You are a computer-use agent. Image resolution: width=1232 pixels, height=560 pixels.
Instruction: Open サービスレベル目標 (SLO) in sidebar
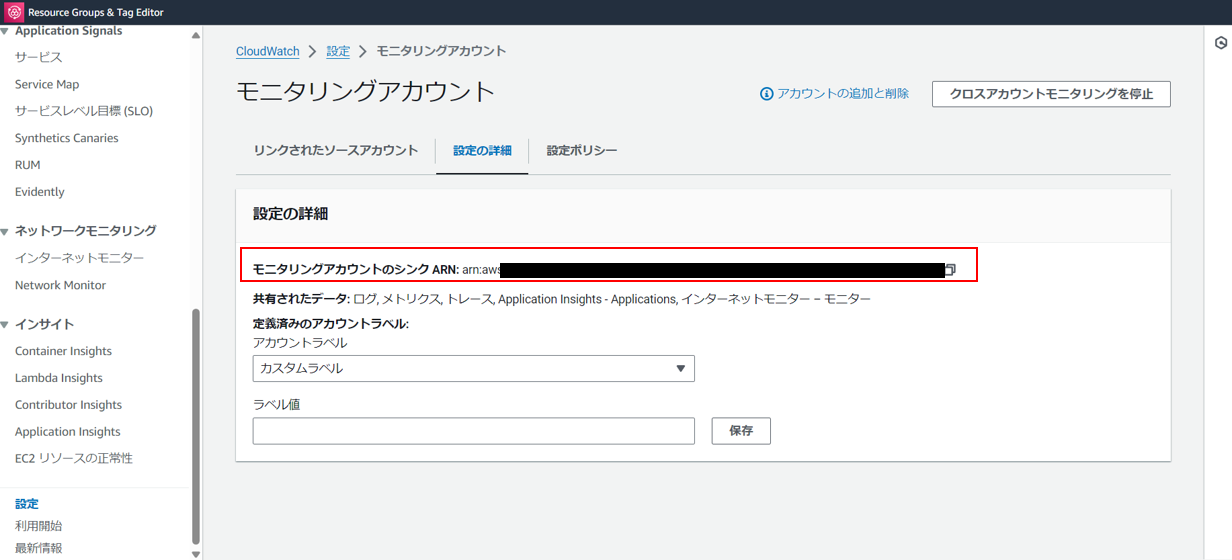84,111
